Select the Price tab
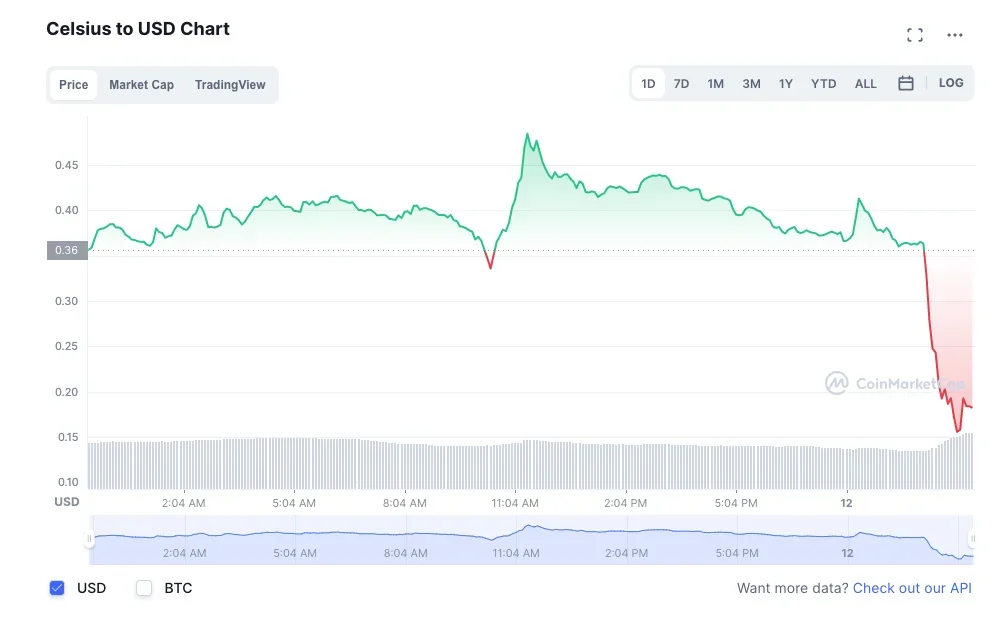Screen dimensions: 996x621 tap(73, 85)
